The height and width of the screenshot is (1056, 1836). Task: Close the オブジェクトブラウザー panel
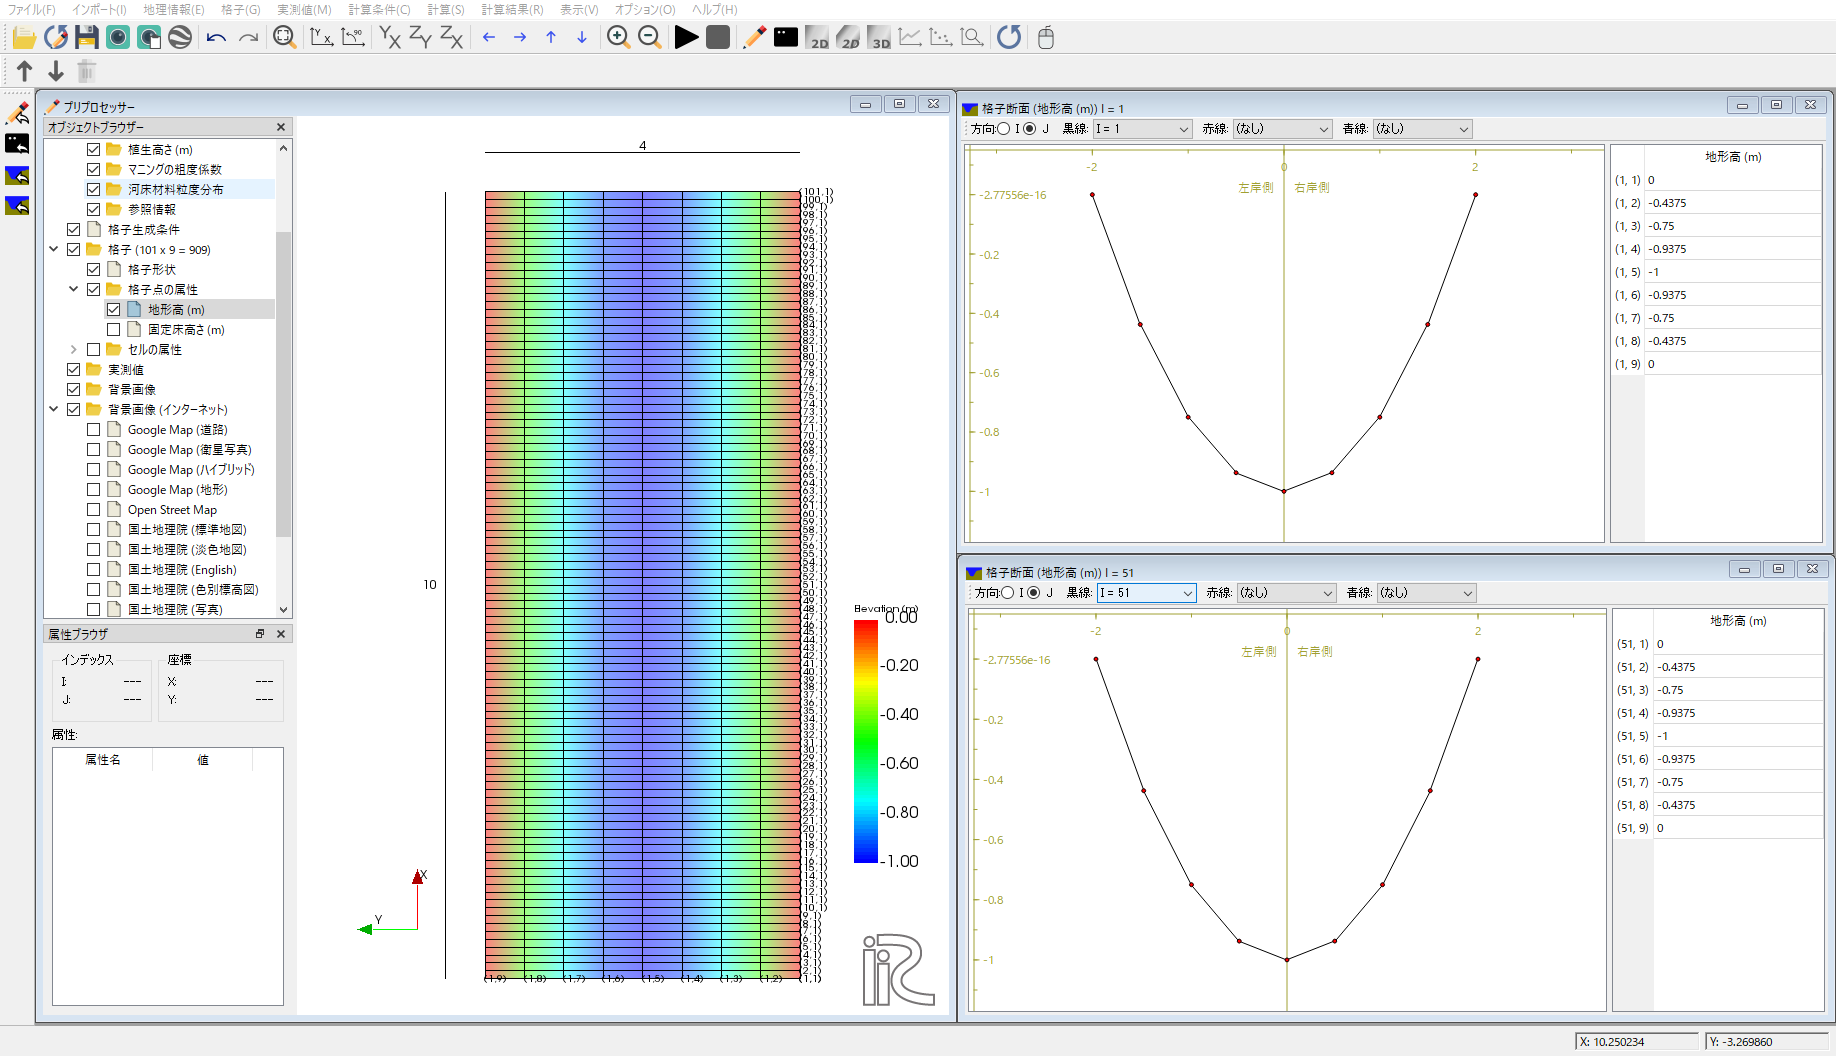(281, 127)
